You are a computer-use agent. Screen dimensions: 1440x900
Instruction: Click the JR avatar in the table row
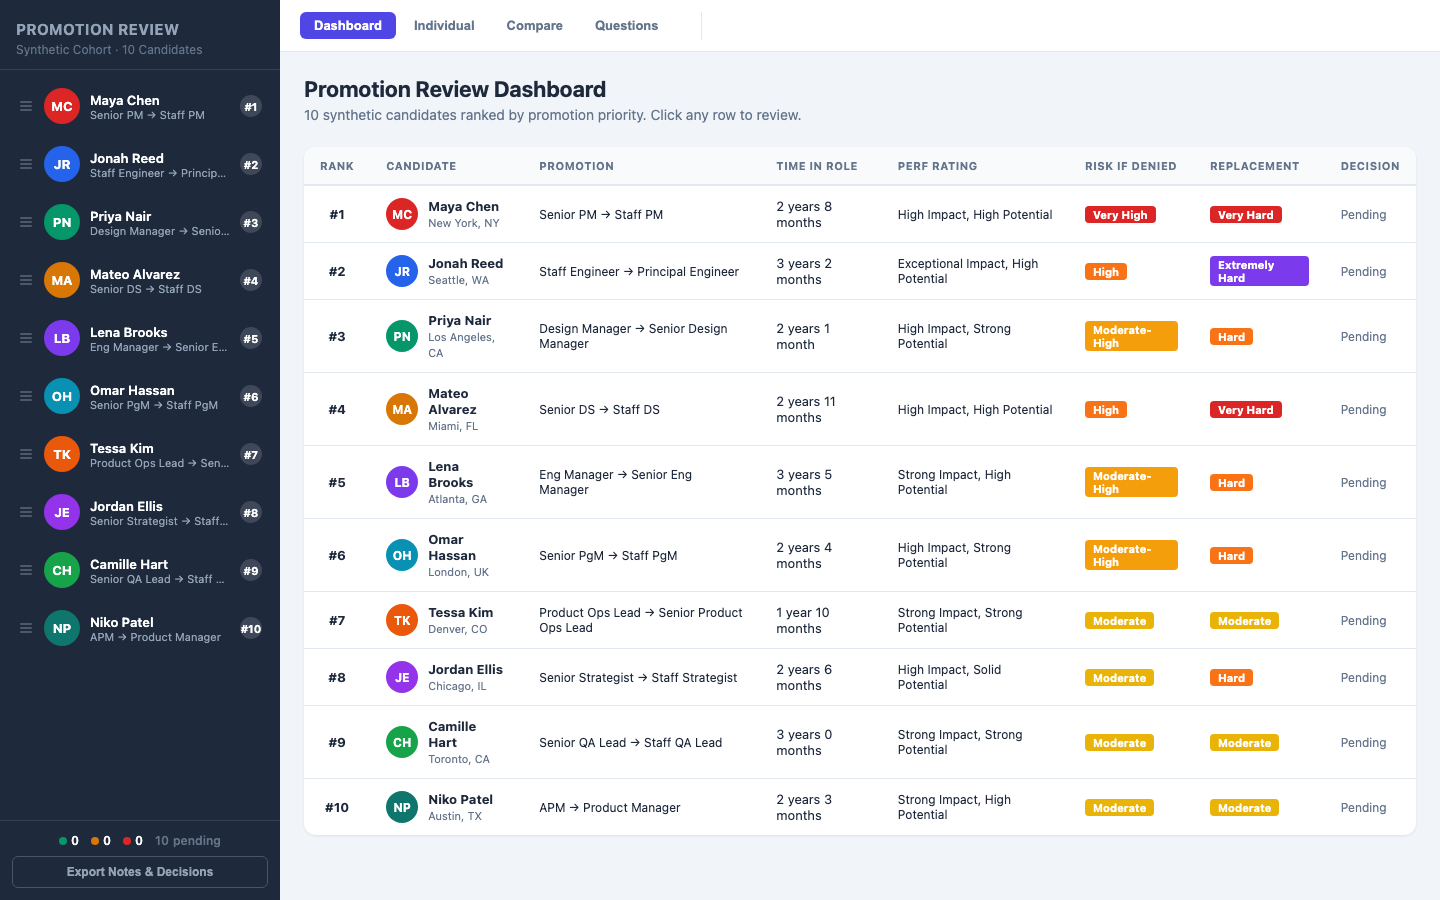coord(402,271)
